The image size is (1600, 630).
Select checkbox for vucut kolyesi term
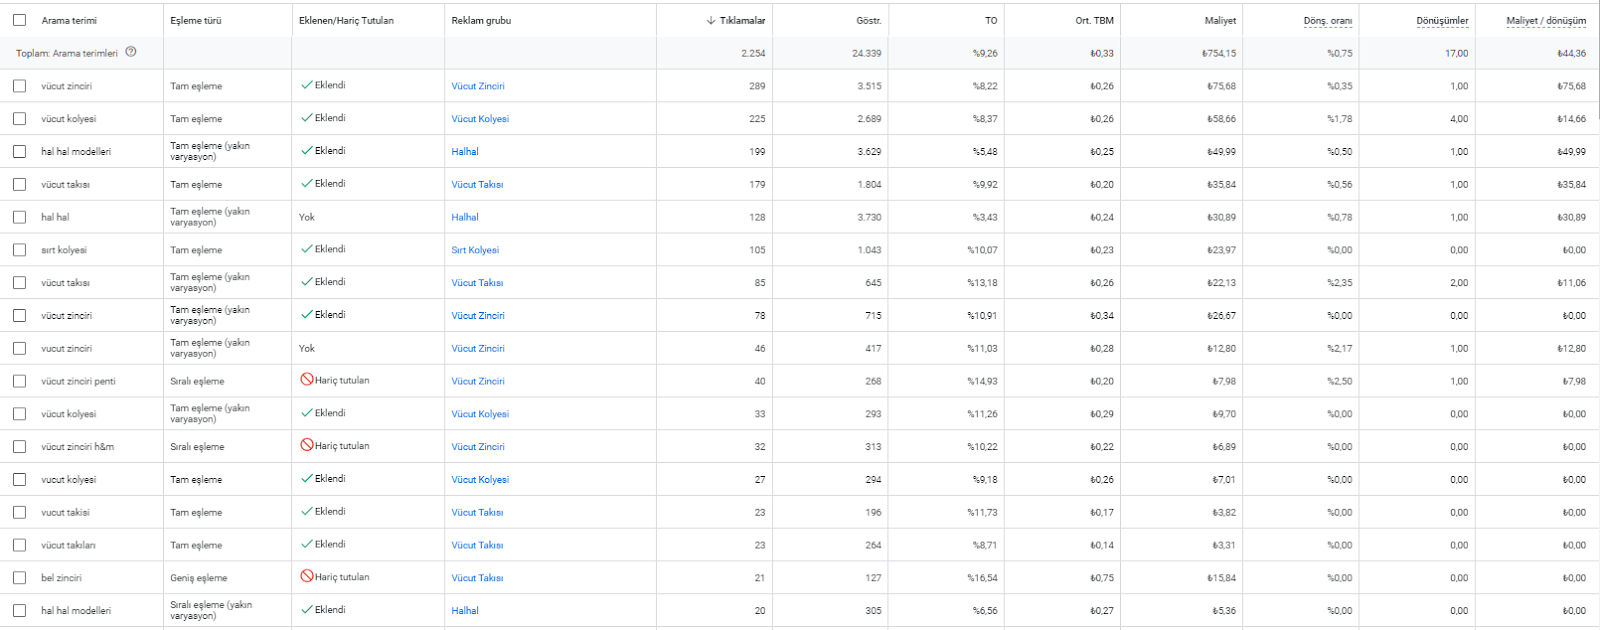[x=19, y=480]
